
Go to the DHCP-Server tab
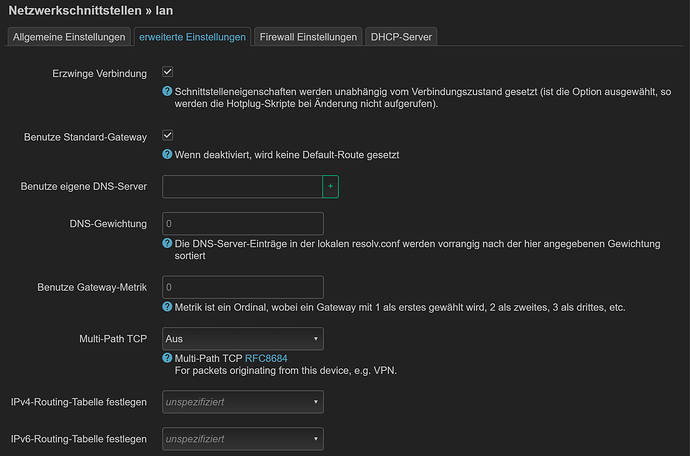click(401, 37)
